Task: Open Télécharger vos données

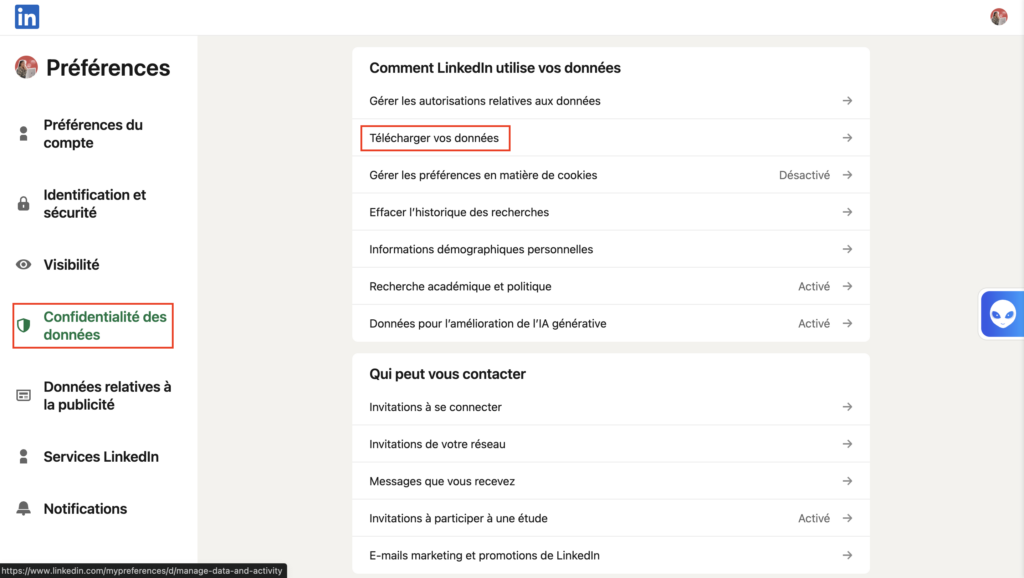Action: [x=611, y=138]
